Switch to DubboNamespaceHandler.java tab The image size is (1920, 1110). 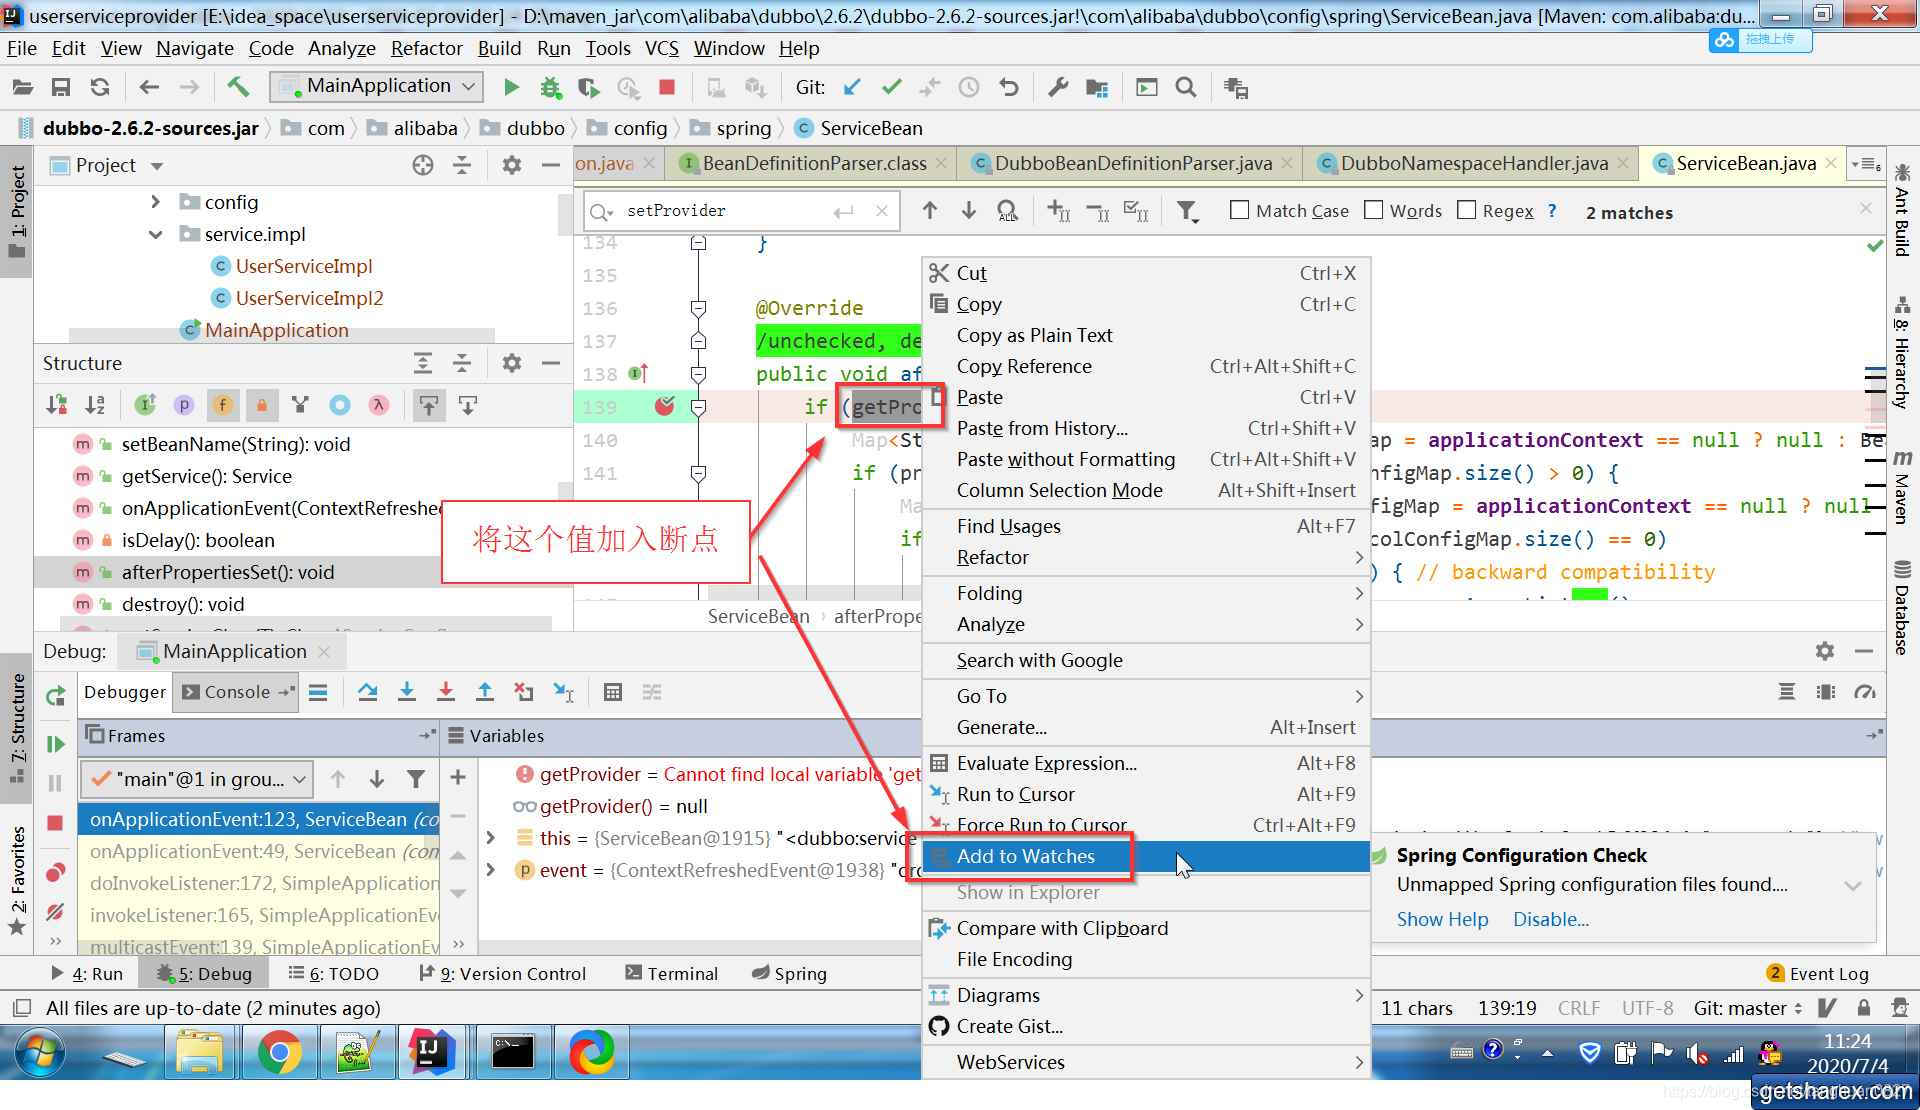coord(1473,163)
